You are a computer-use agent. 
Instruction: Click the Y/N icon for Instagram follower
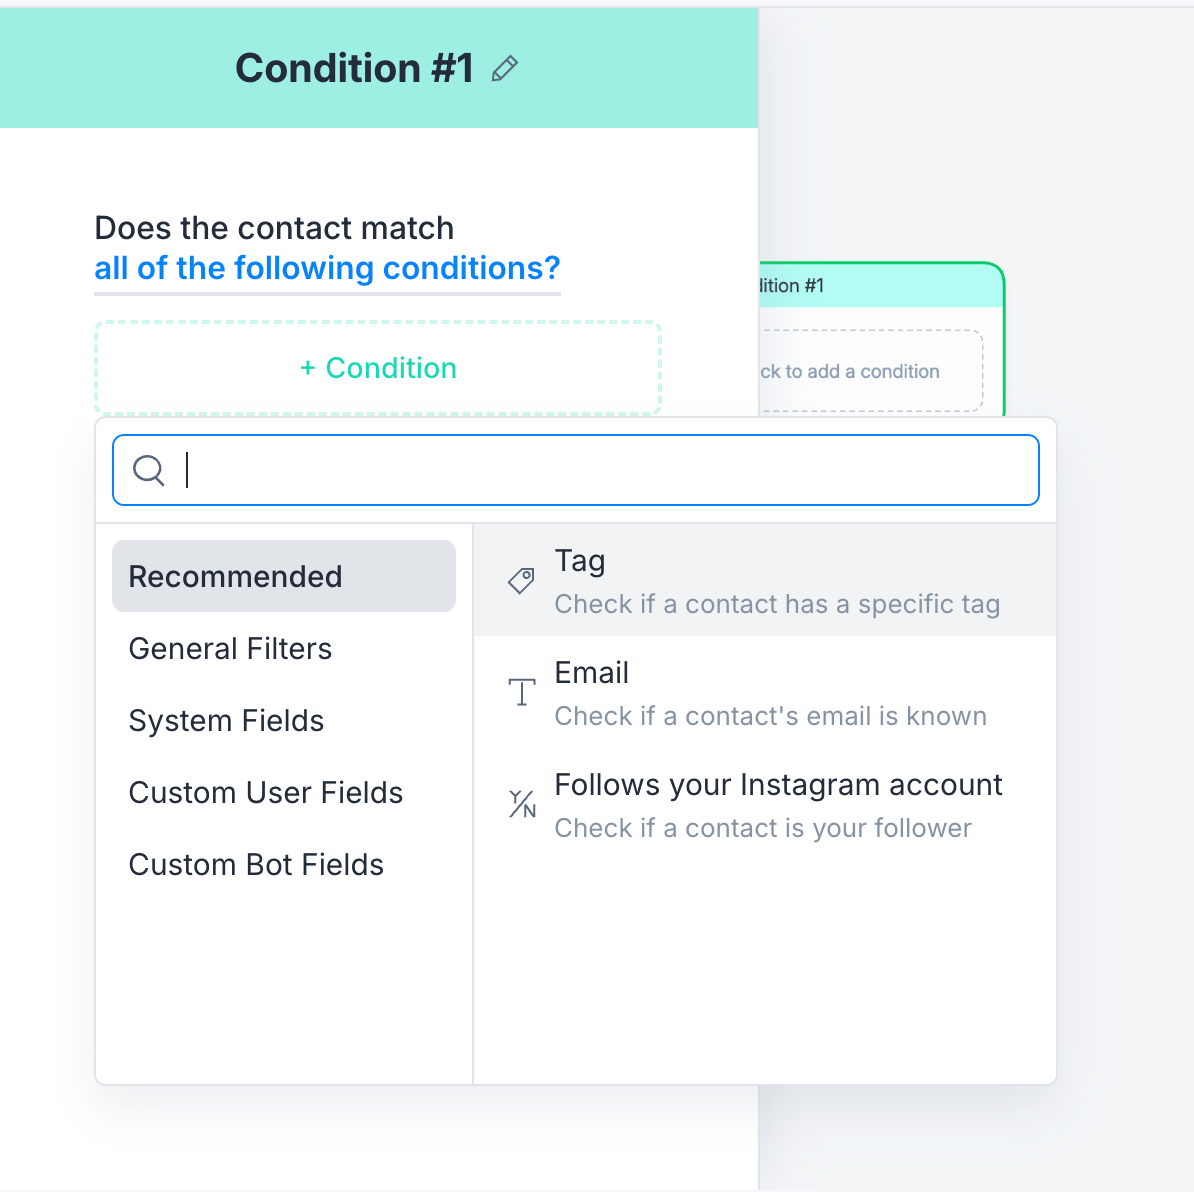(522, 804)
